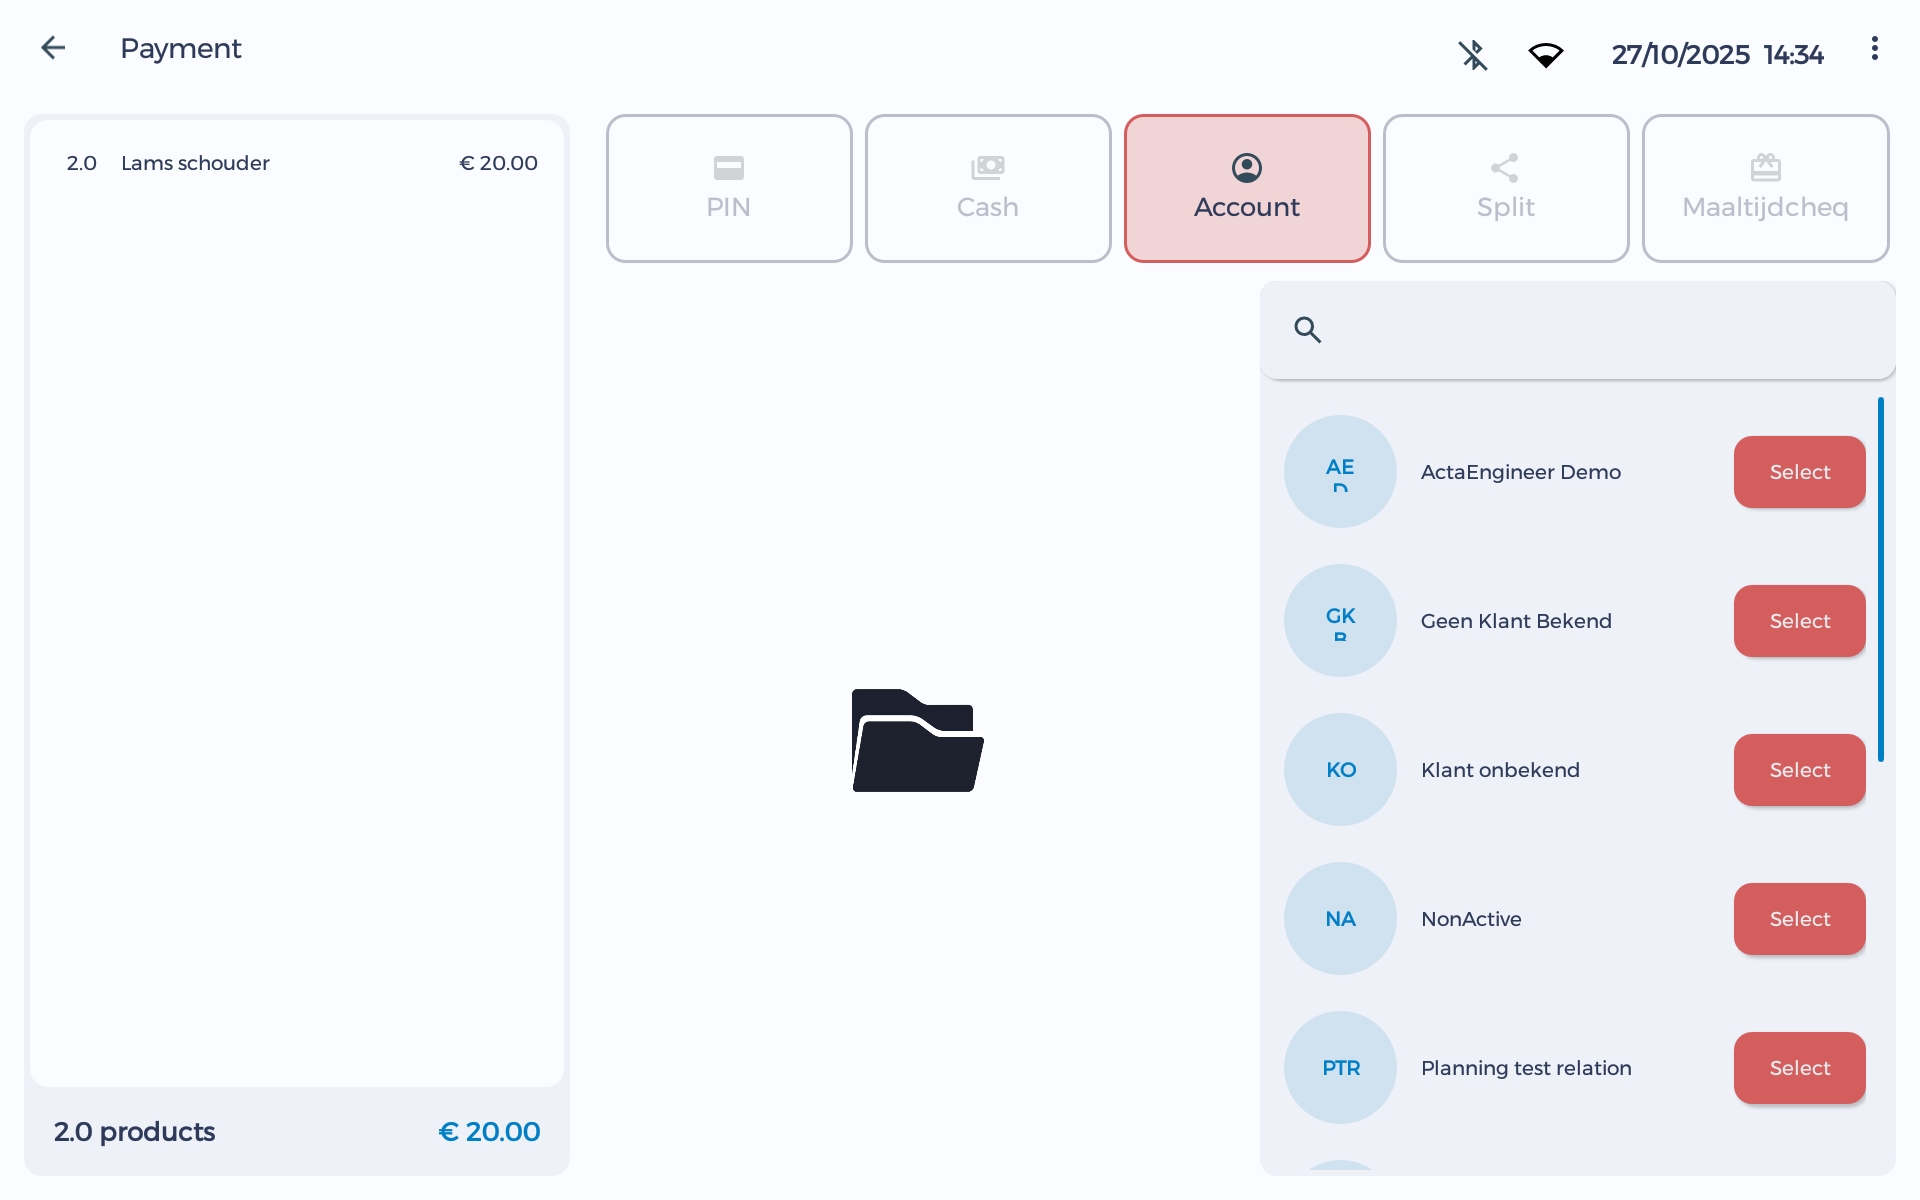Open the three-dot overflow menu
The image size is (1920, 1200).
point(1874,49)
